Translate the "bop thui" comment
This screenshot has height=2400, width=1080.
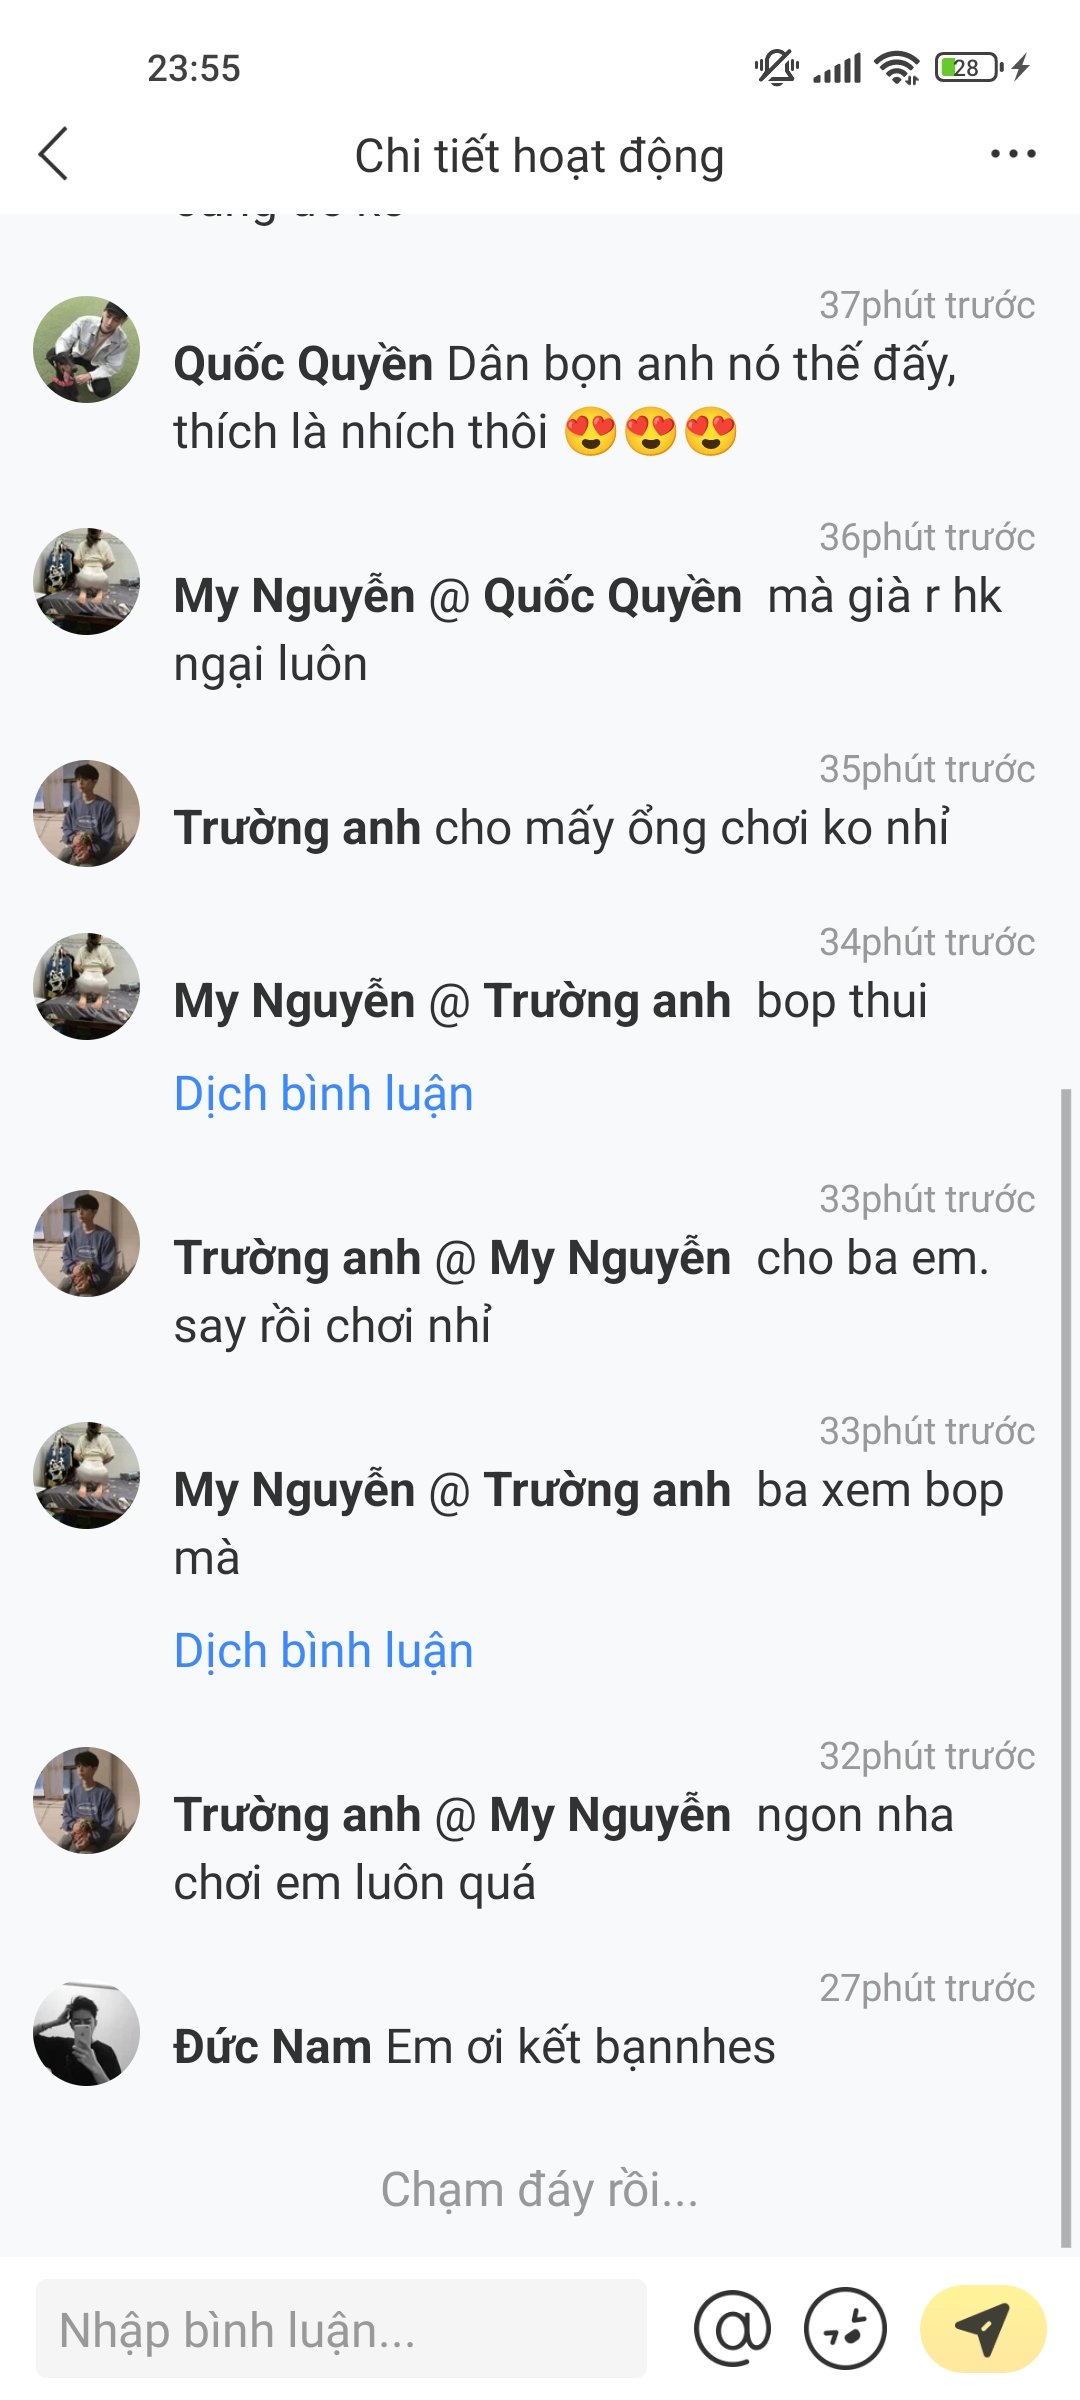click(x=323, y=1094)
